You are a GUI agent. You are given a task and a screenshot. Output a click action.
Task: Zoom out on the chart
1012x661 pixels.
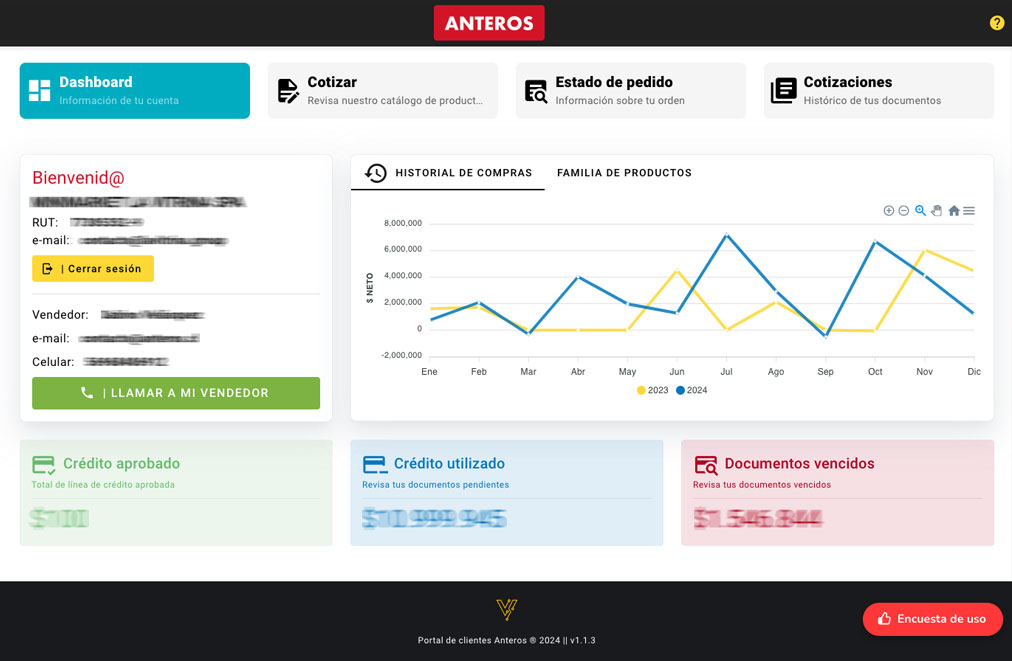pyautogui.click(x=904, y=210)
